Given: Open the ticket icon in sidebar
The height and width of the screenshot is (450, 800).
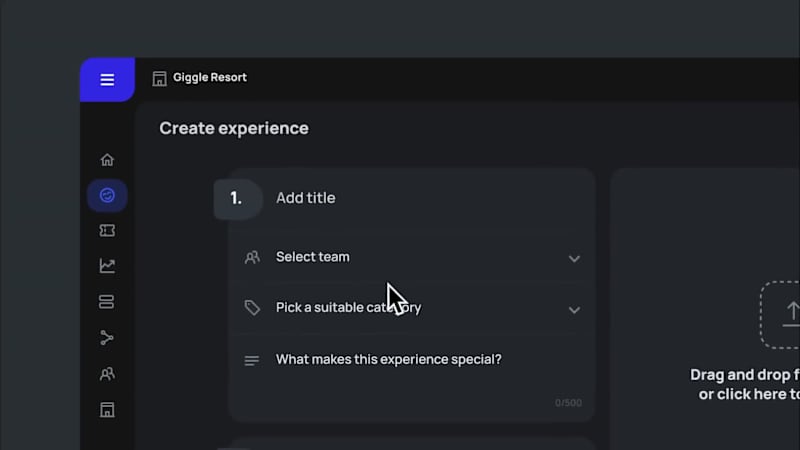Looking at the screenshot, I should pyautogui.click(x=107, y=231).
